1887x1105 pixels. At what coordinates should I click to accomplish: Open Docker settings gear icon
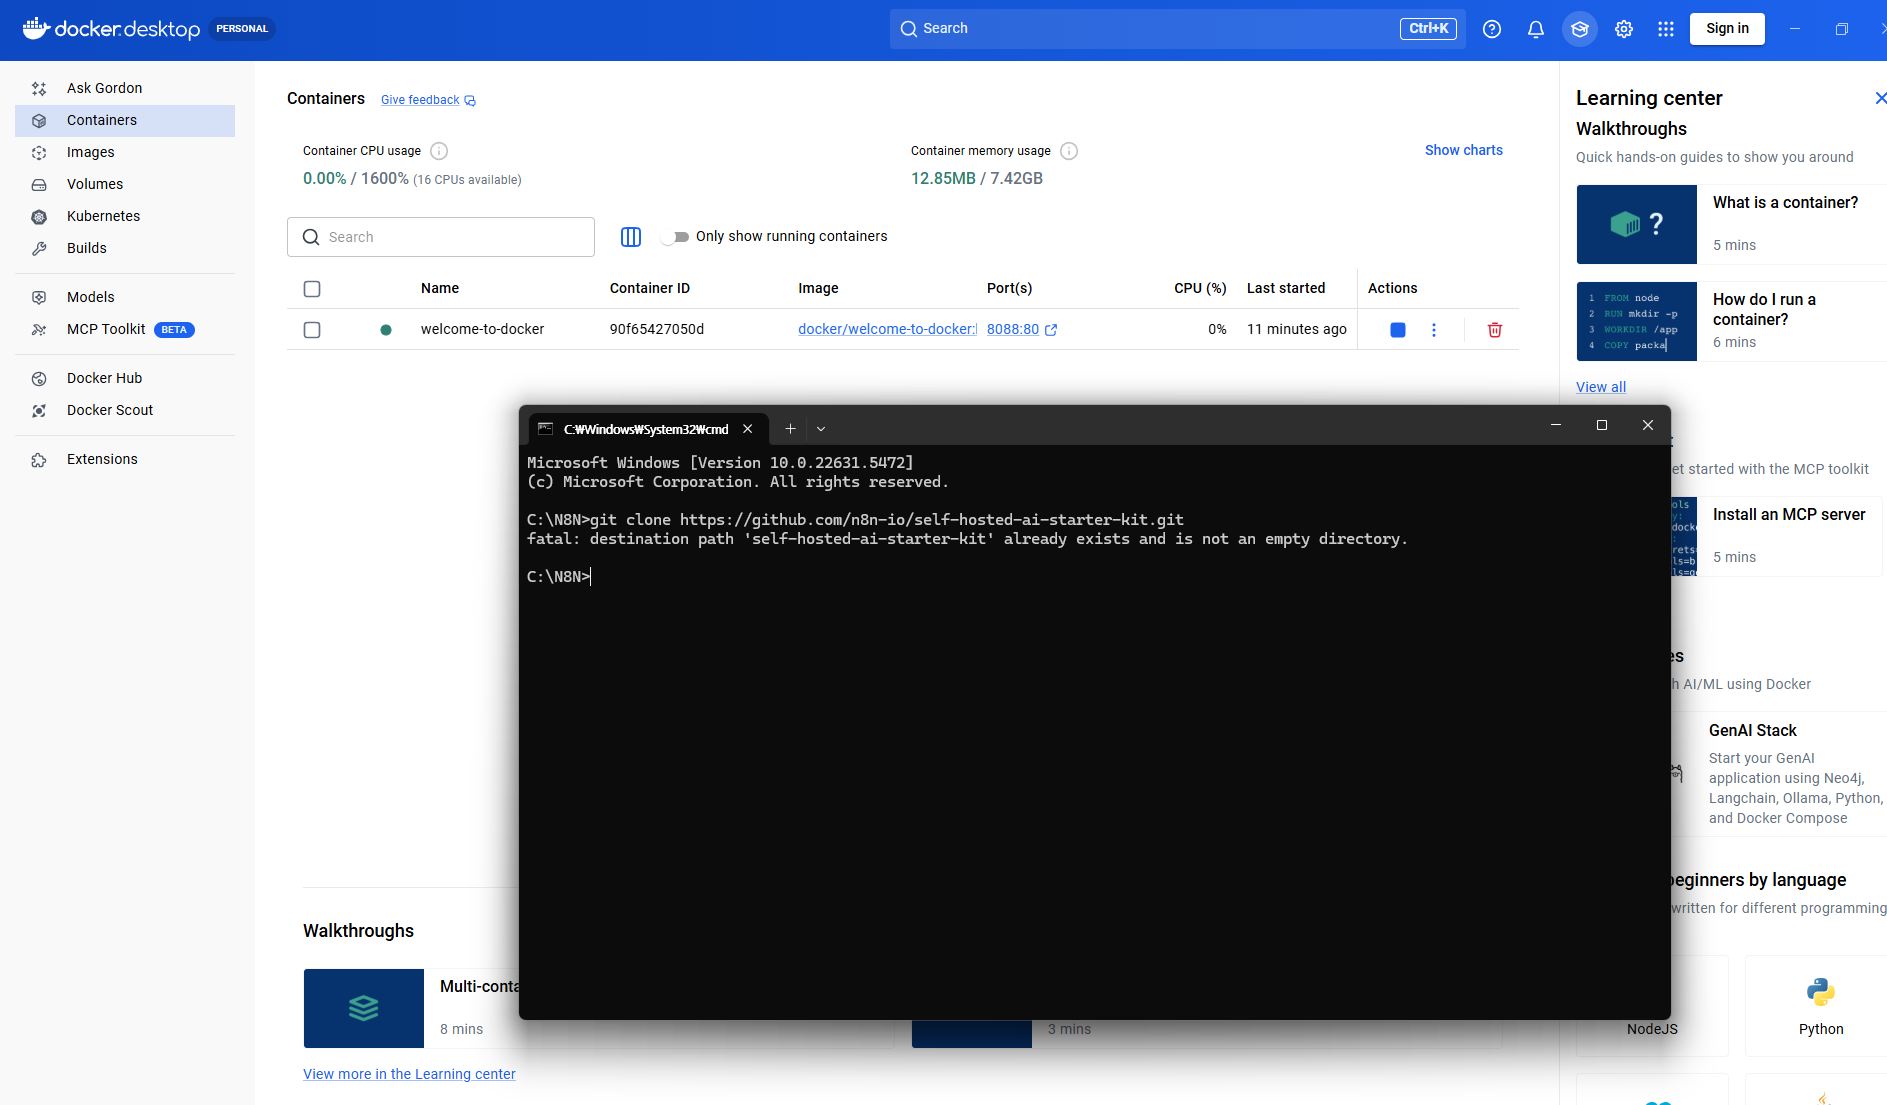[x=1624, y=29]
